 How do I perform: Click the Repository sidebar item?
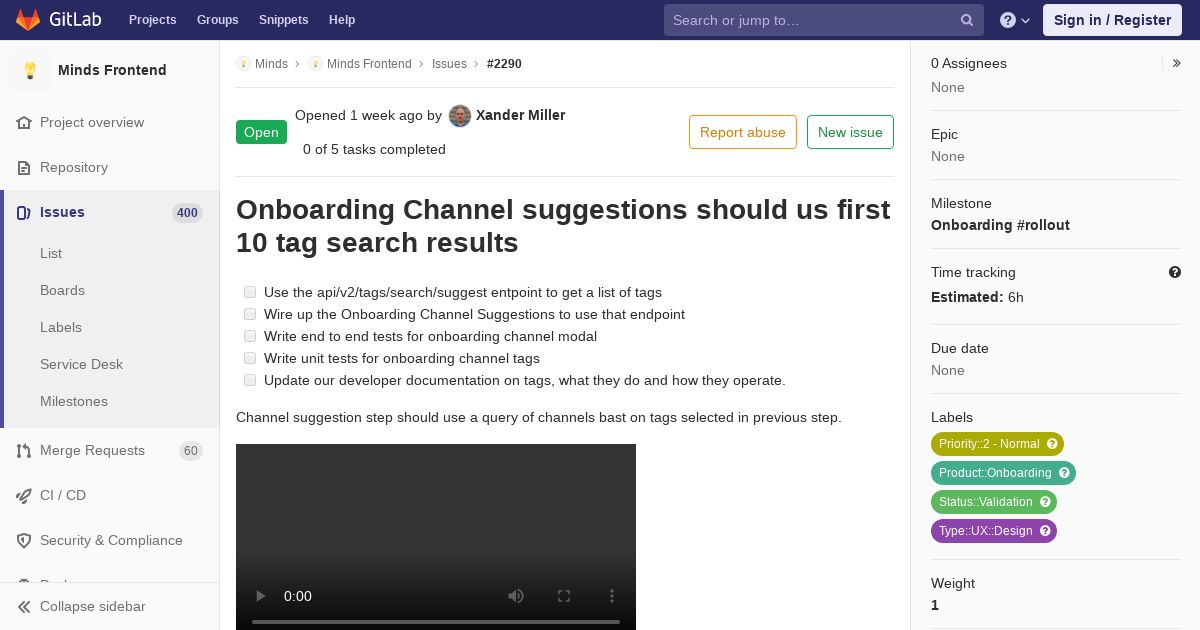(110, 168)
